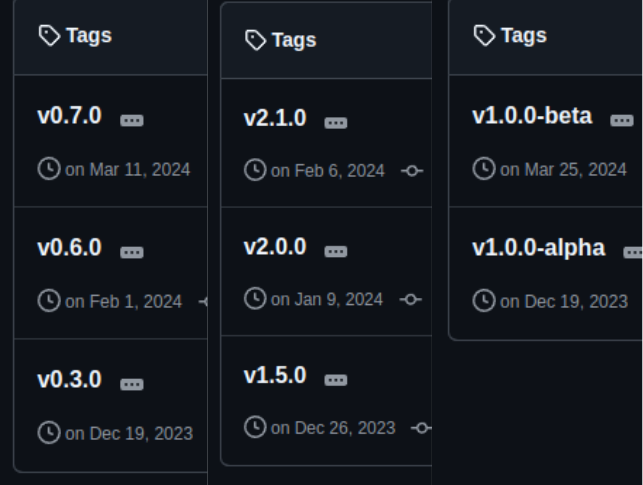Image resolution: width=643 pixels, height=485 pixels.
Task: Click commit icon next to Dec 26, 2023
Action: 421,428
